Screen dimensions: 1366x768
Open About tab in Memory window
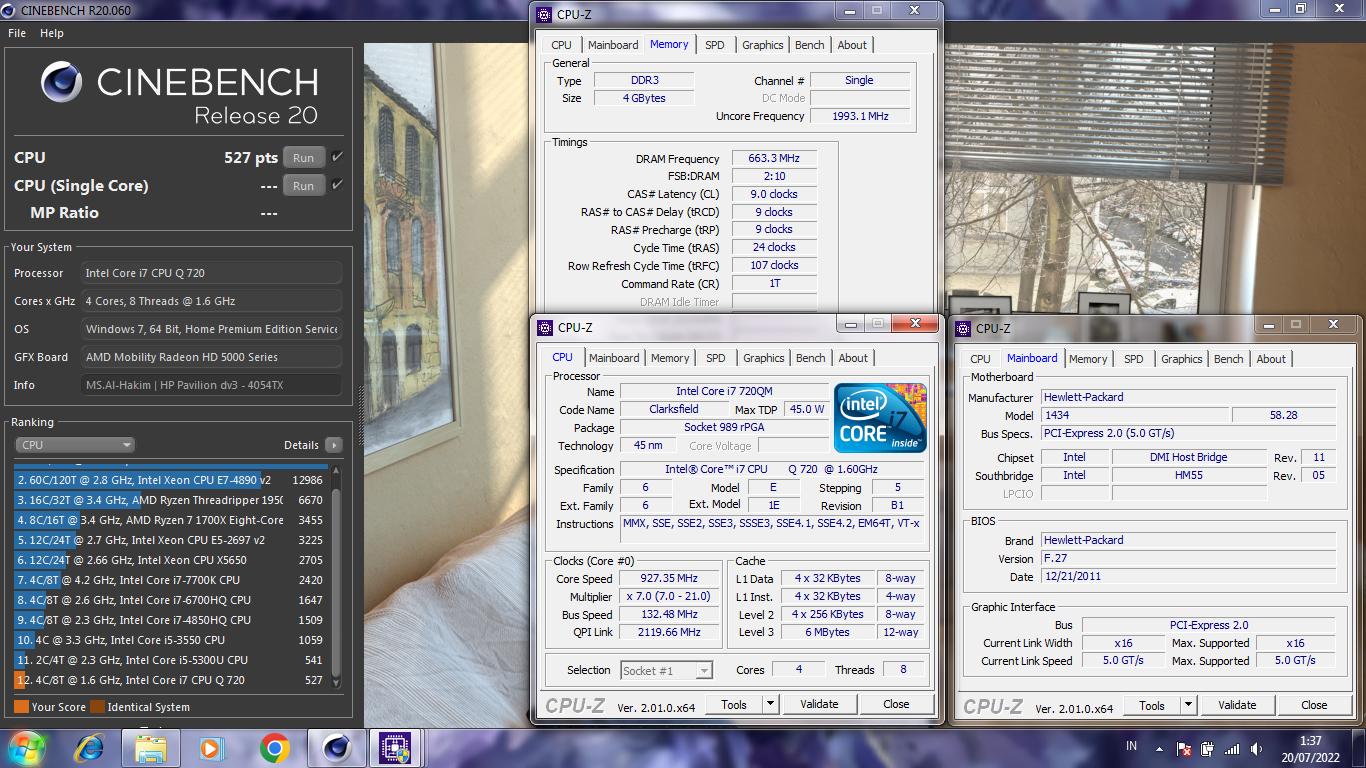tap(852, 45)
